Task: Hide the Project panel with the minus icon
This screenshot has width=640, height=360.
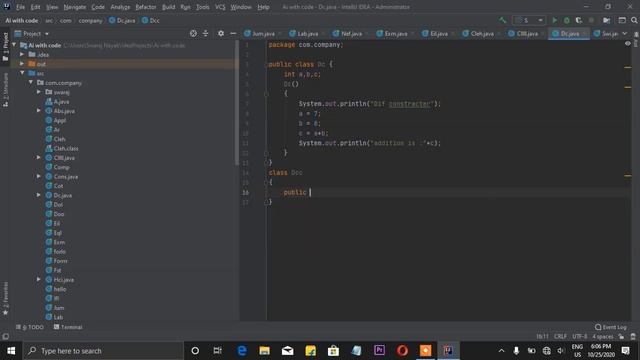Action: click(233, 33)
